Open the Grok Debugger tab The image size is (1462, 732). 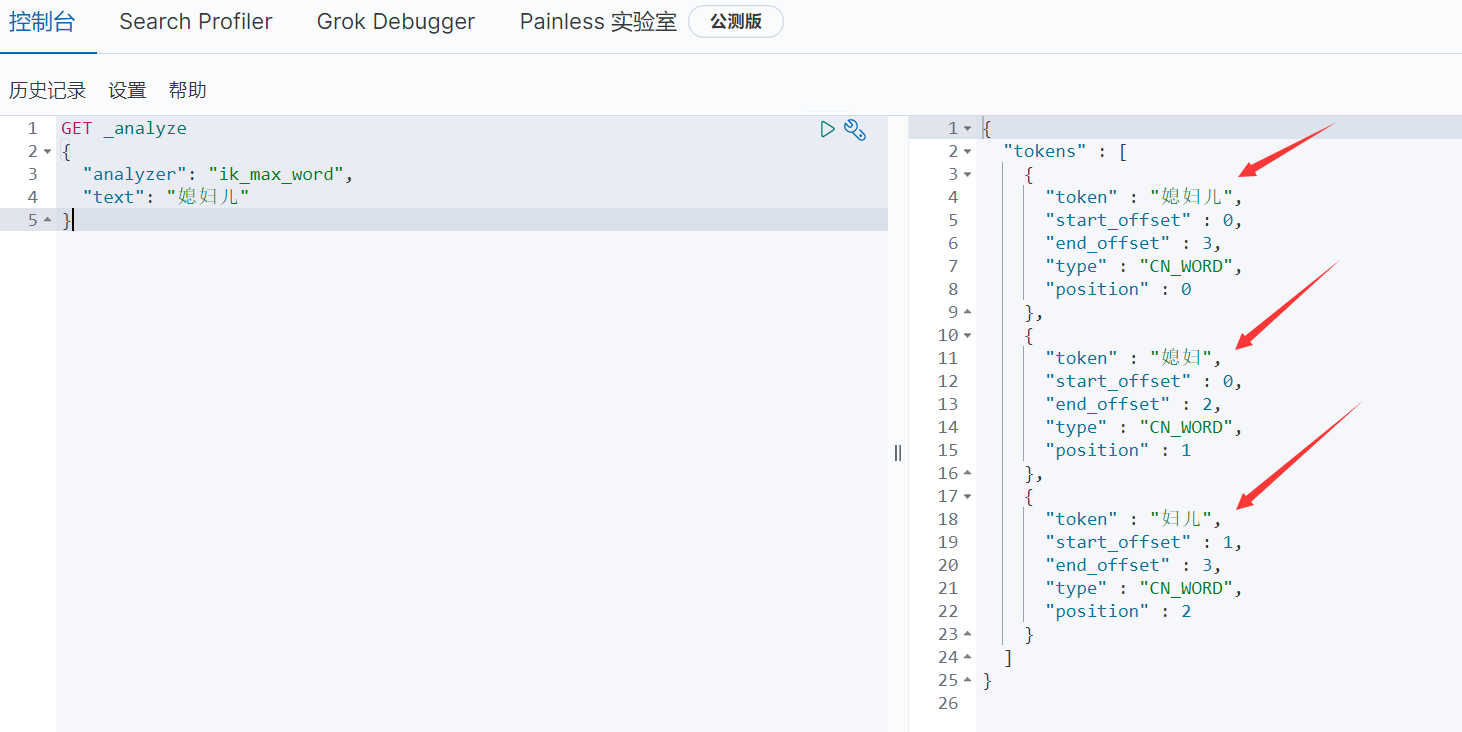[396, 22]
